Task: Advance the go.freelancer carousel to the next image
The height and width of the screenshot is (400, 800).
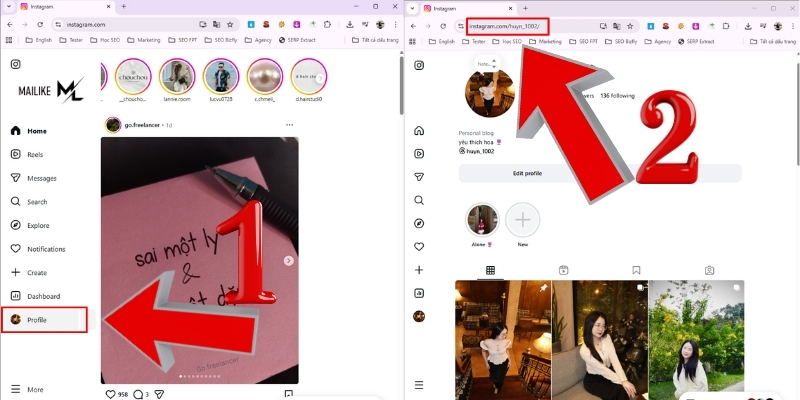Action: (289, 261)
